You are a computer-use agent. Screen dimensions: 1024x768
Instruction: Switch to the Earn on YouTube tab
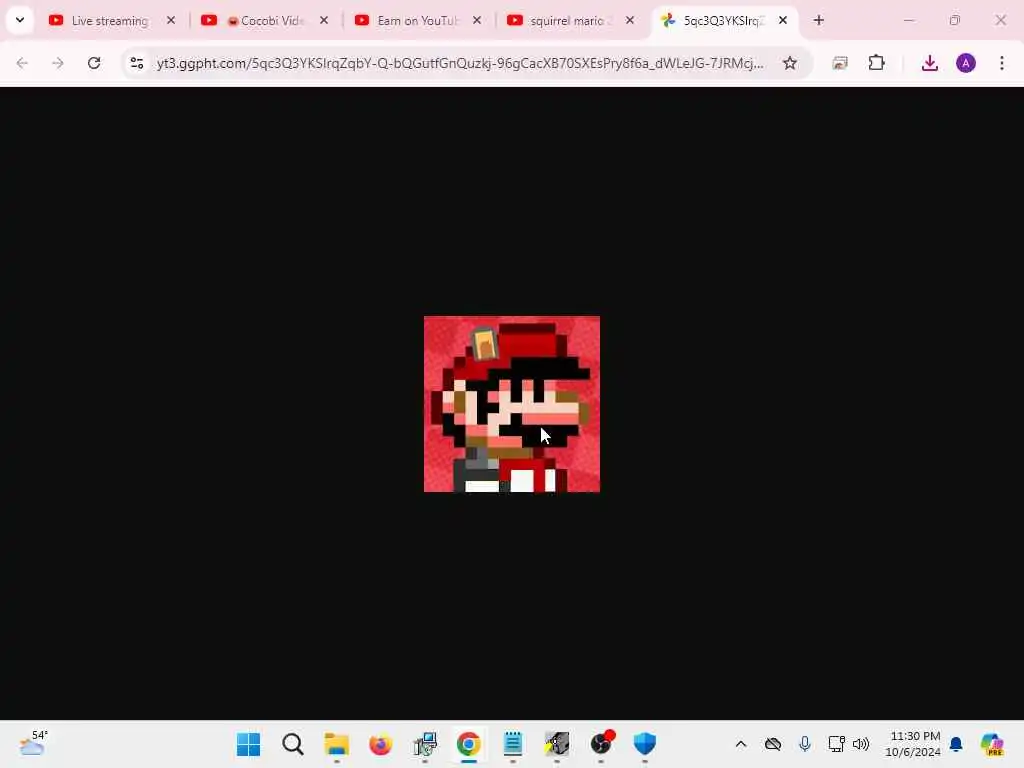(418, 21)
